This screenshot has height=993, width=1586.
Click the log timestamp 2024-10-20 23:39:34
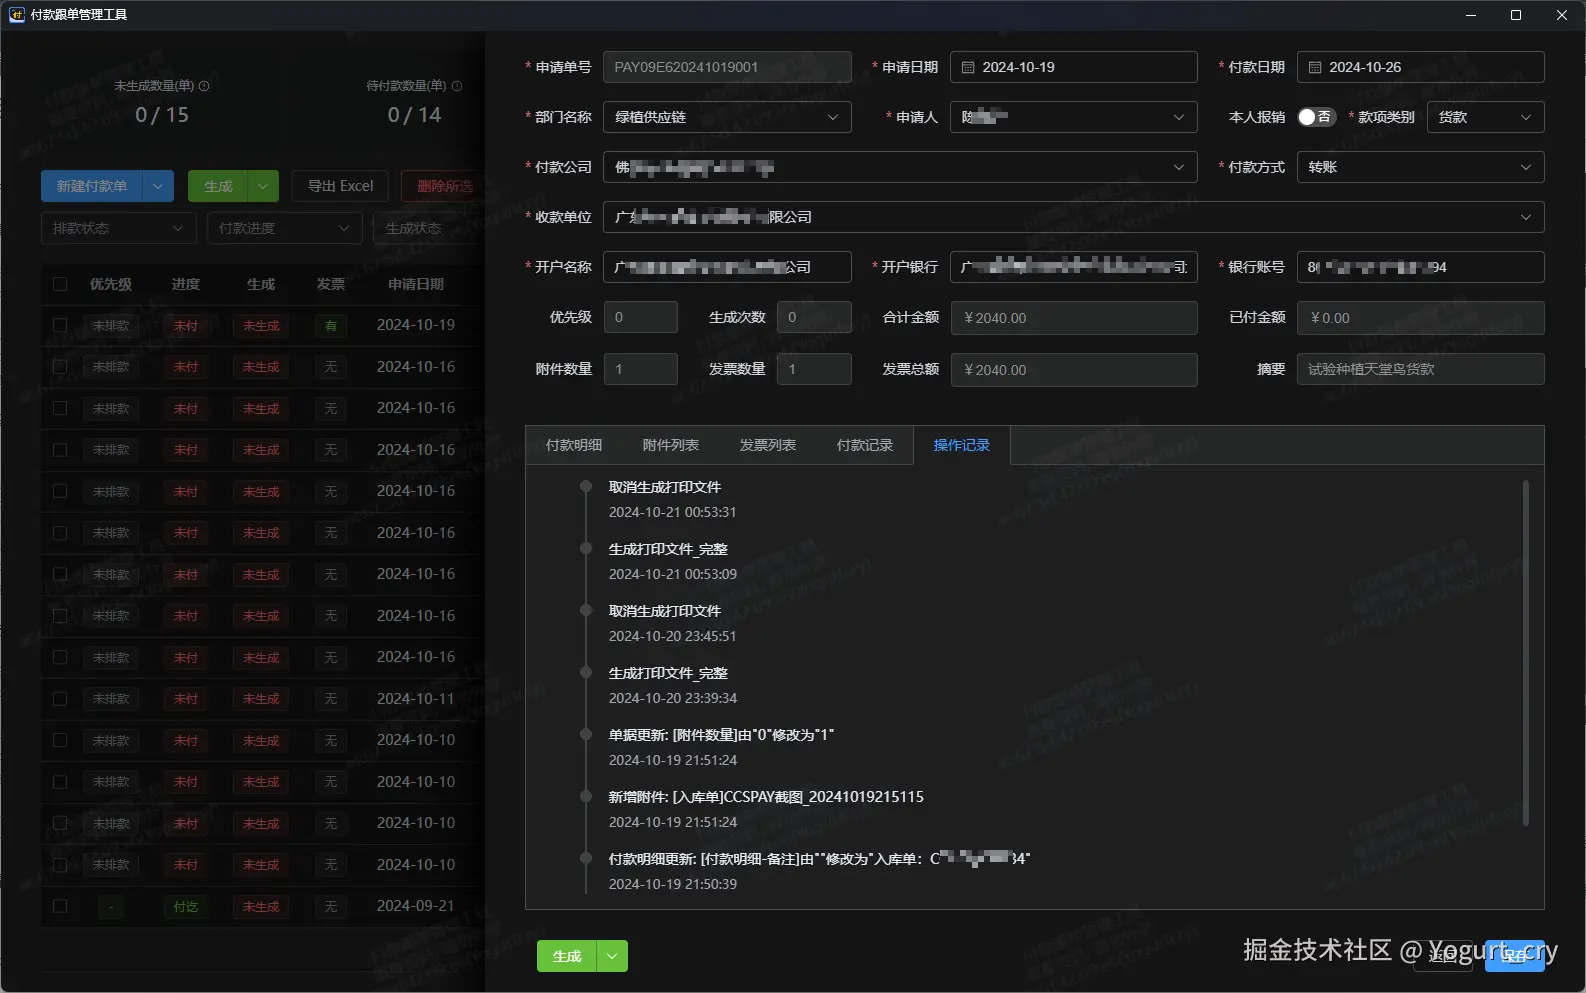(673, 698)
